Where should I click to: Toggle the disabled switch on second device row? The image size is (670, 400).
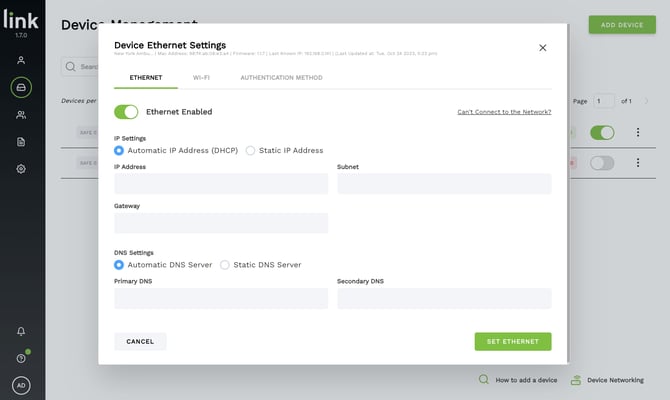[x=602, y=163]
